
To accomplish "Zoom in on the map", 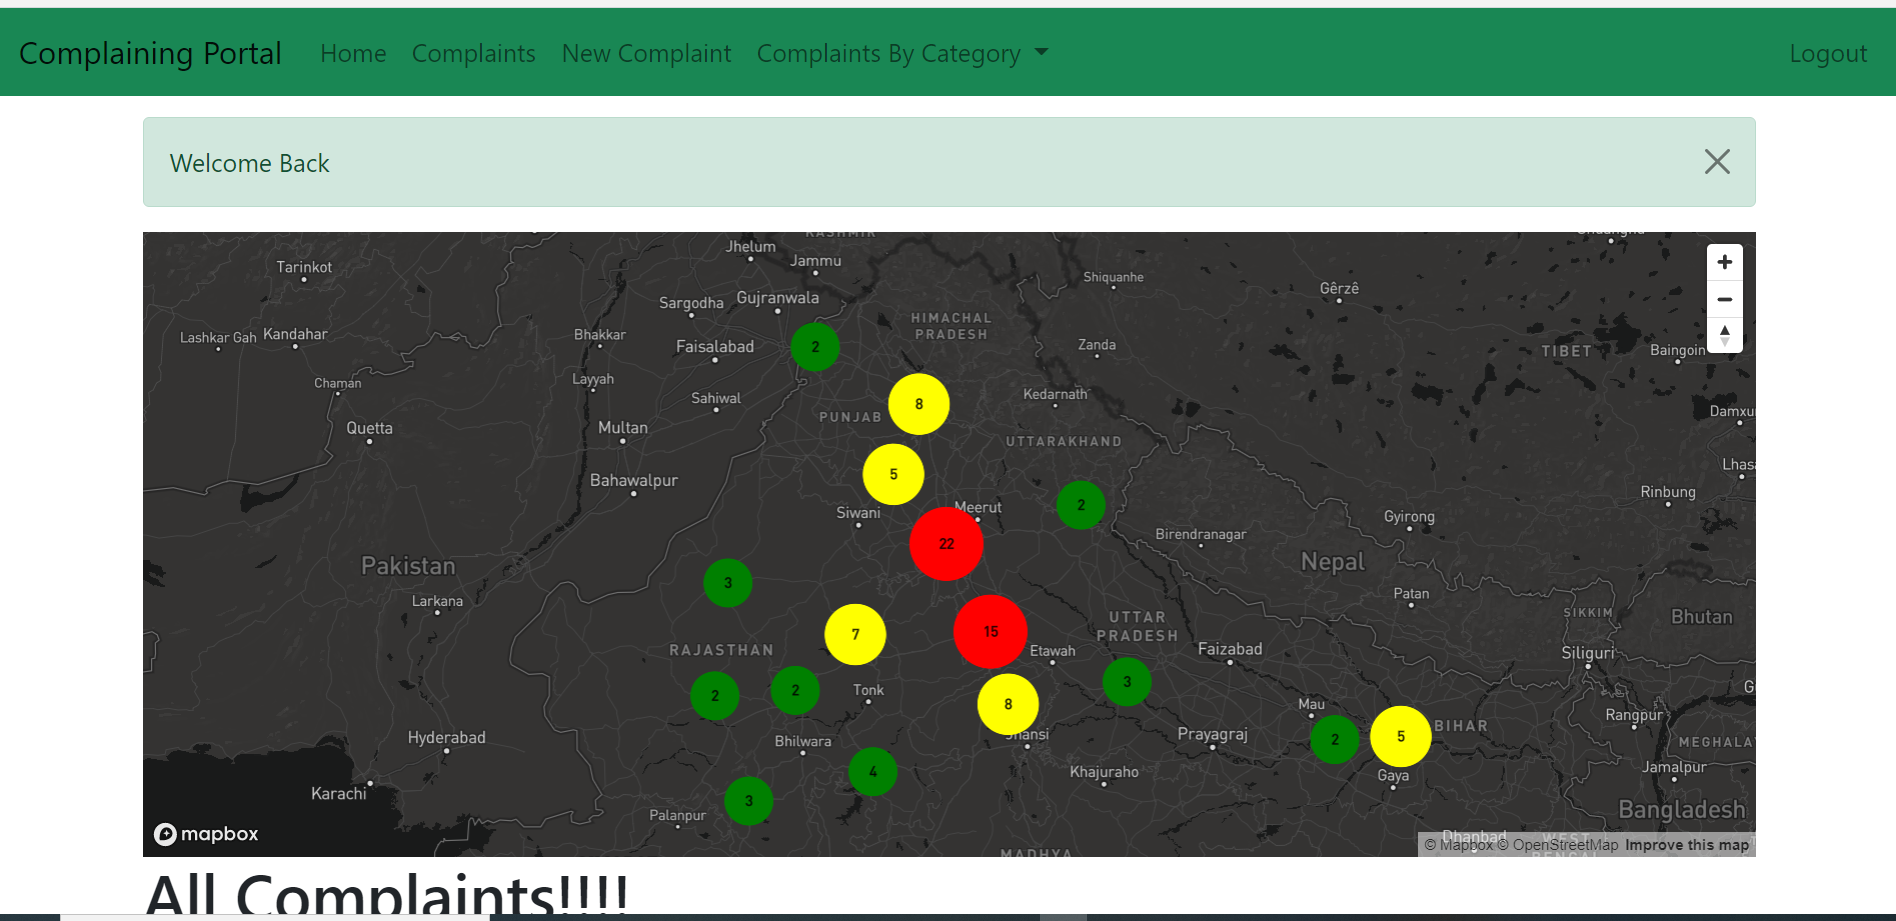I will pos(1724,261).
